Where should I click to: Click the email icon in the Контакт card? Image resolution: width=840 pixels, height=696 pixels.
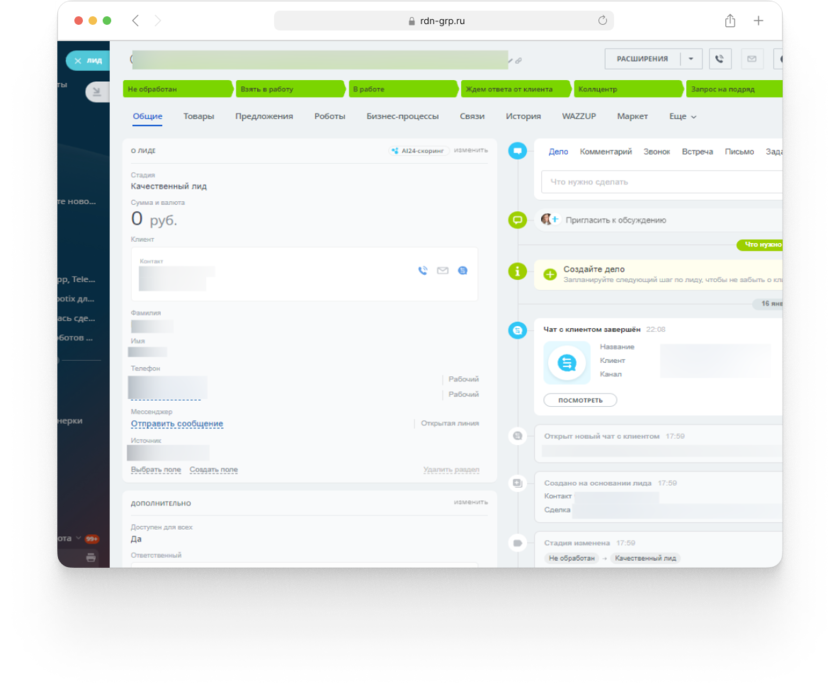click(x=443, y=271)
